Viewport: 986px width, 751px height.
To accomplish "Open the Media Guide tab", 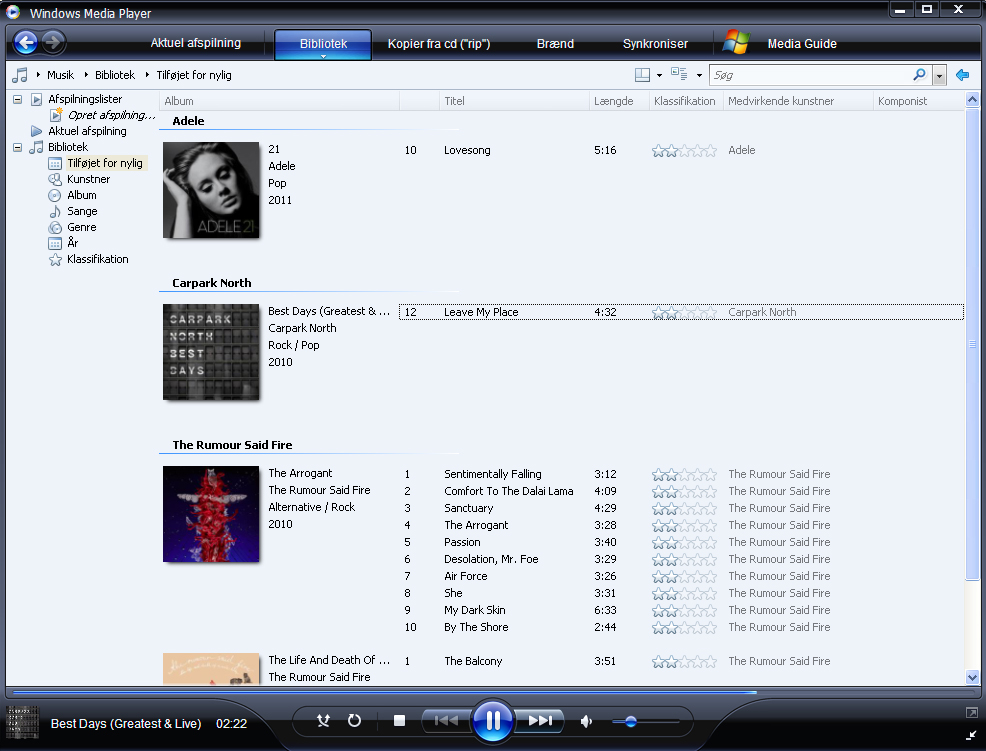I will (x=802, y=44).
